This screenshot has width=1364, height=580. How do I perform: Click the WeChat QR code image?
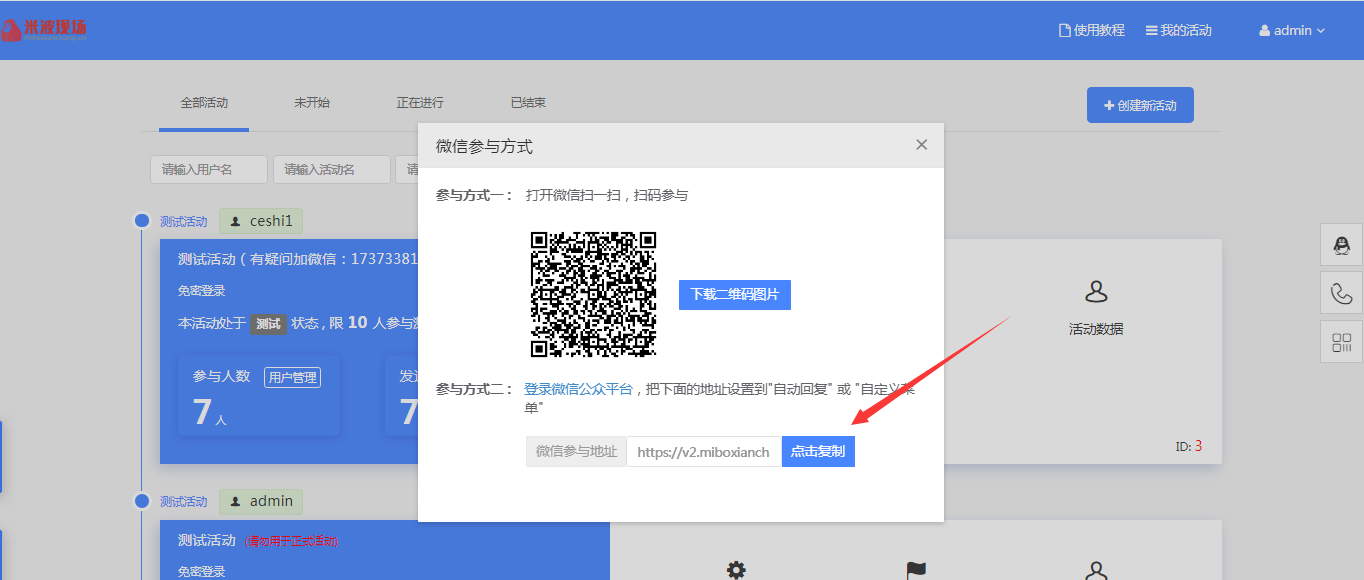[x=593, y=294]
